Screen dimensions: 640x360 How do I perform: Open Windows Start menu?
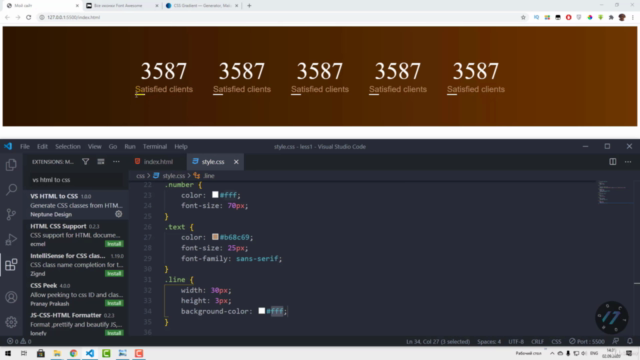click(x=8, y=353)
